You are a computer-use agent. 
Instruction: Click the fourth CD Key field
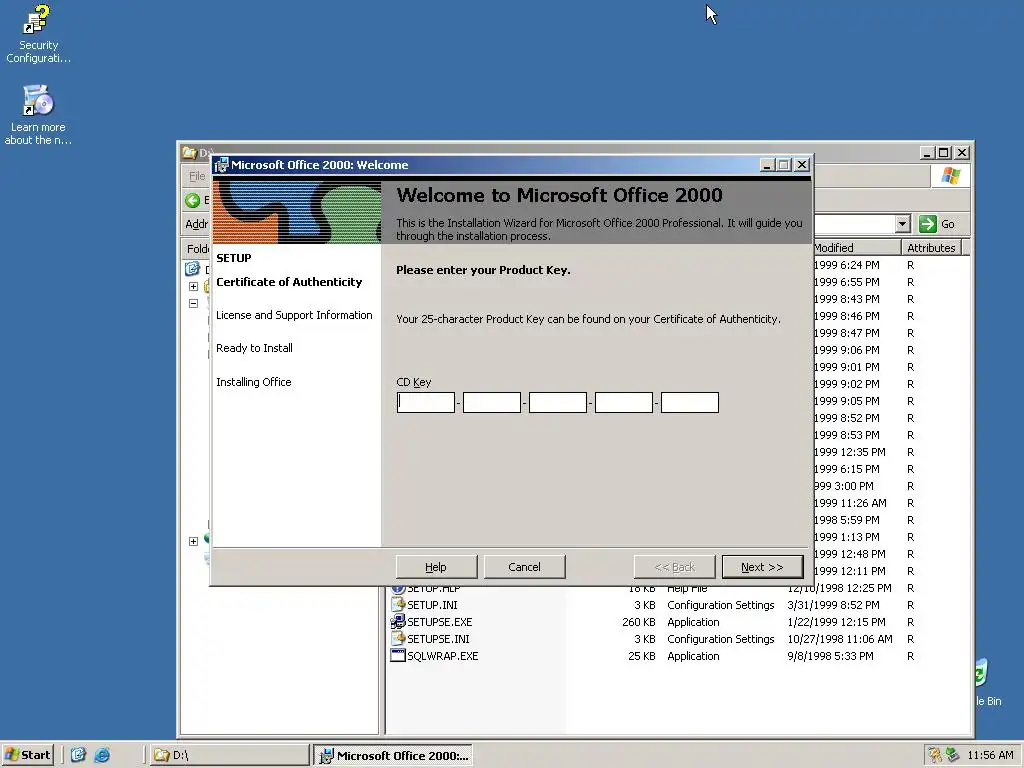(x=624, y=402)
